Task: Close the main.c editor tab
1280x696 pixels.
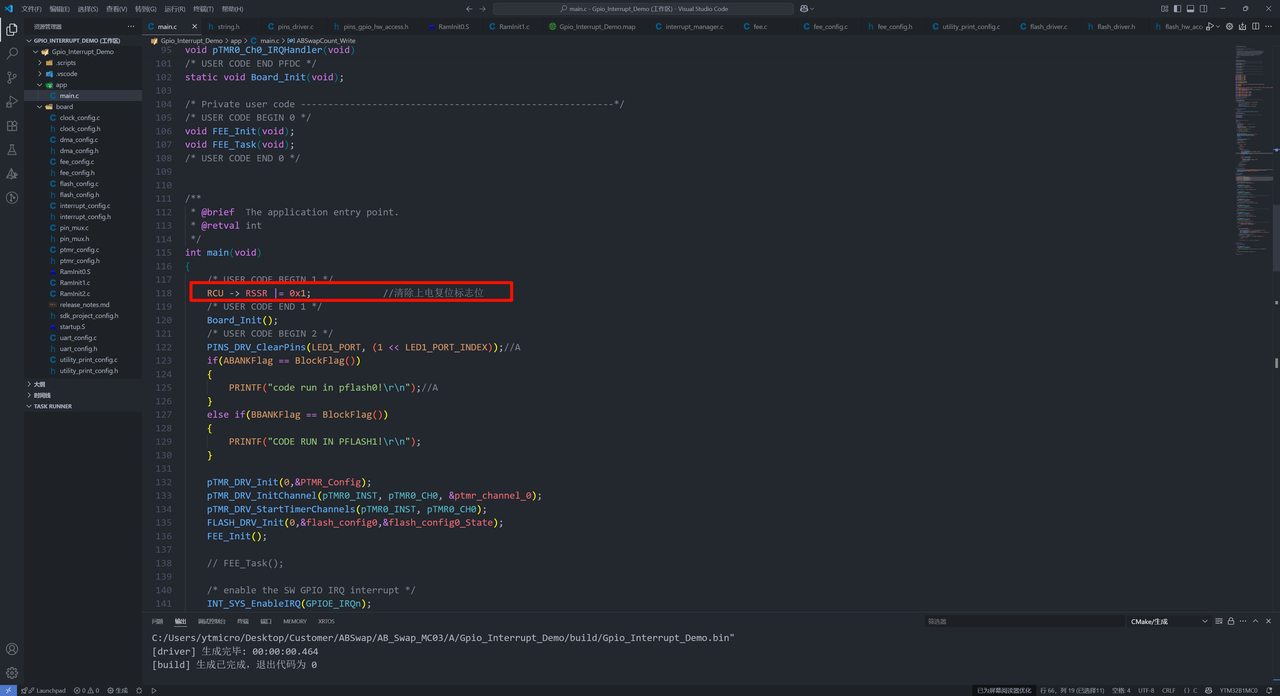Action: pos(194,27)
